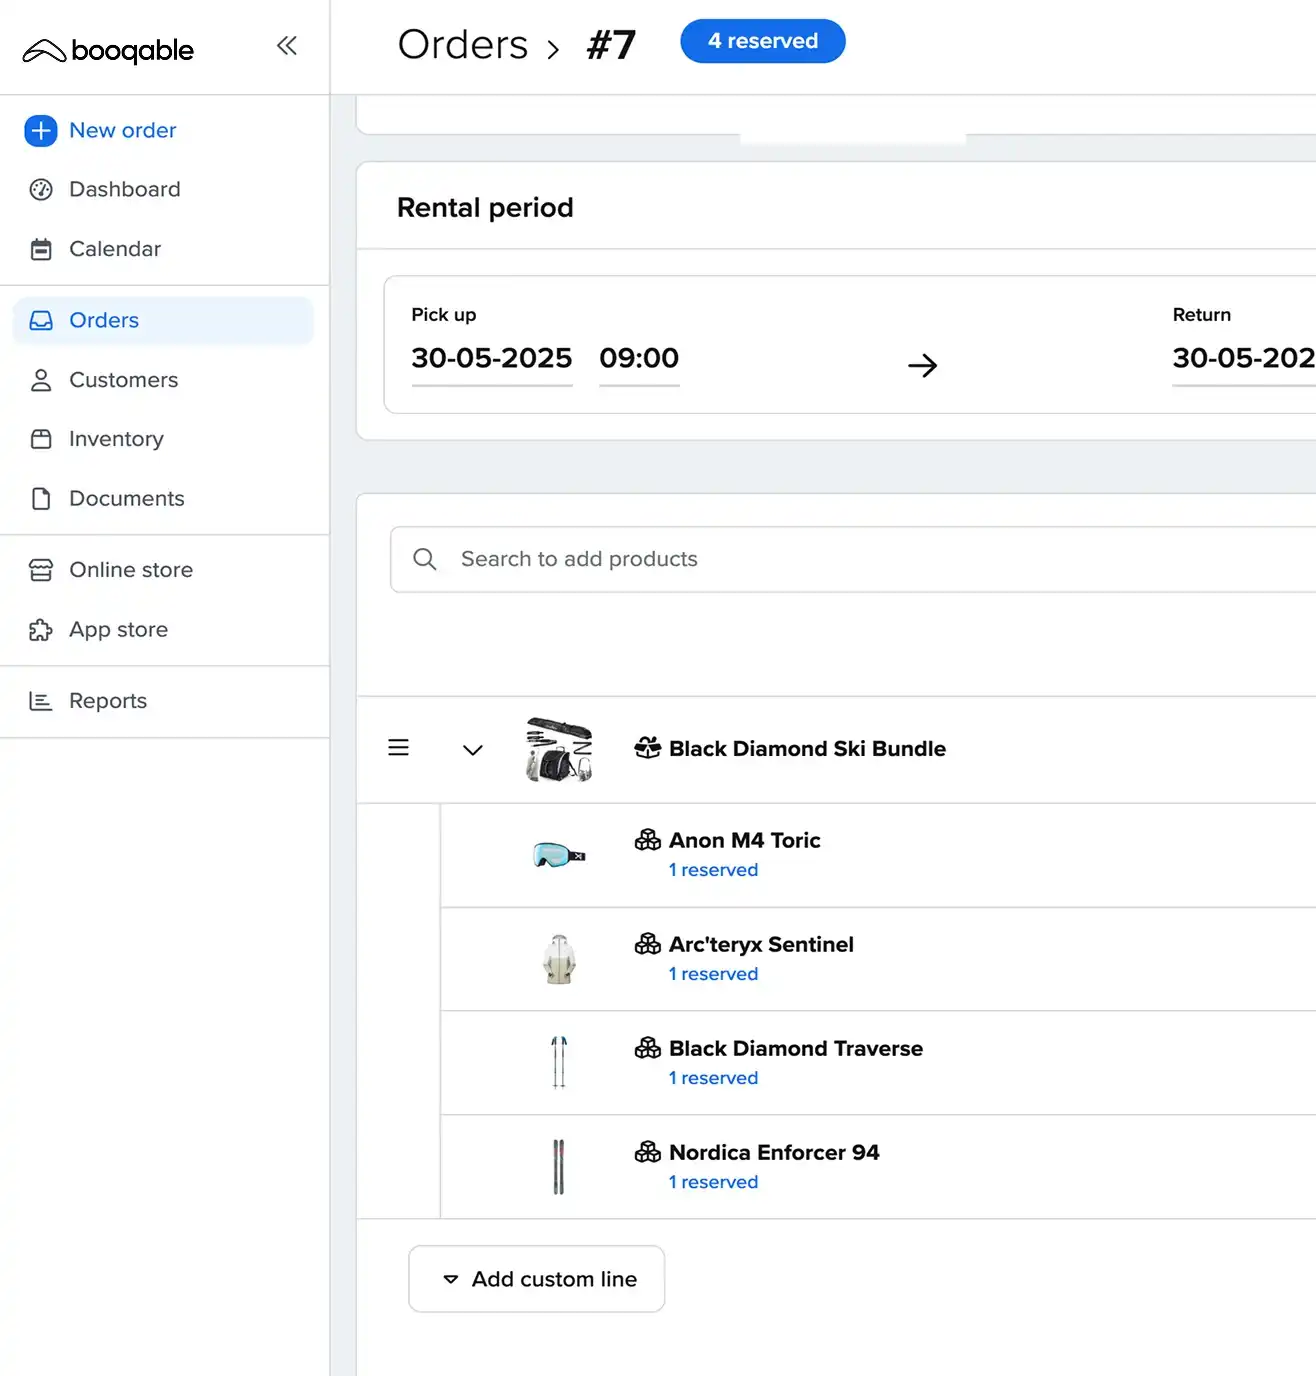The width and height of the screenshot is (1316, 1376).
Task: Click the plus icon for New order
Action: (x=41, y=131)
